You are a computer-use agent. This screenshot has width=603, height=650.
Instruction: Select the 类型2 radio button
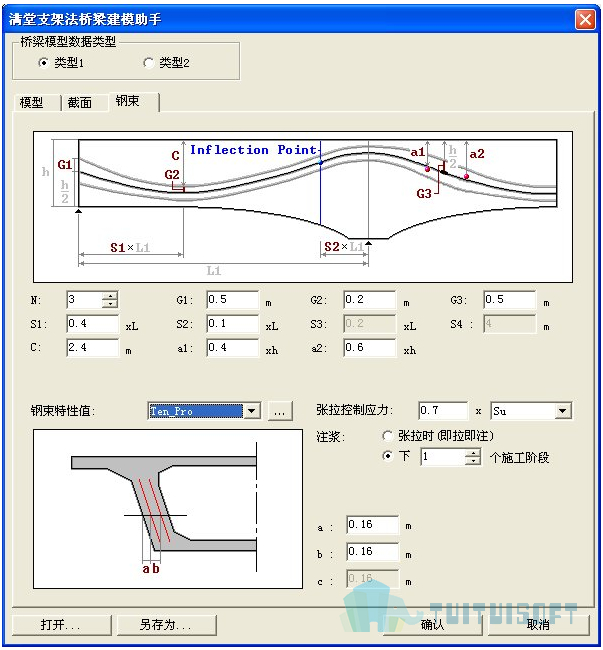click(x=148, y=63)
